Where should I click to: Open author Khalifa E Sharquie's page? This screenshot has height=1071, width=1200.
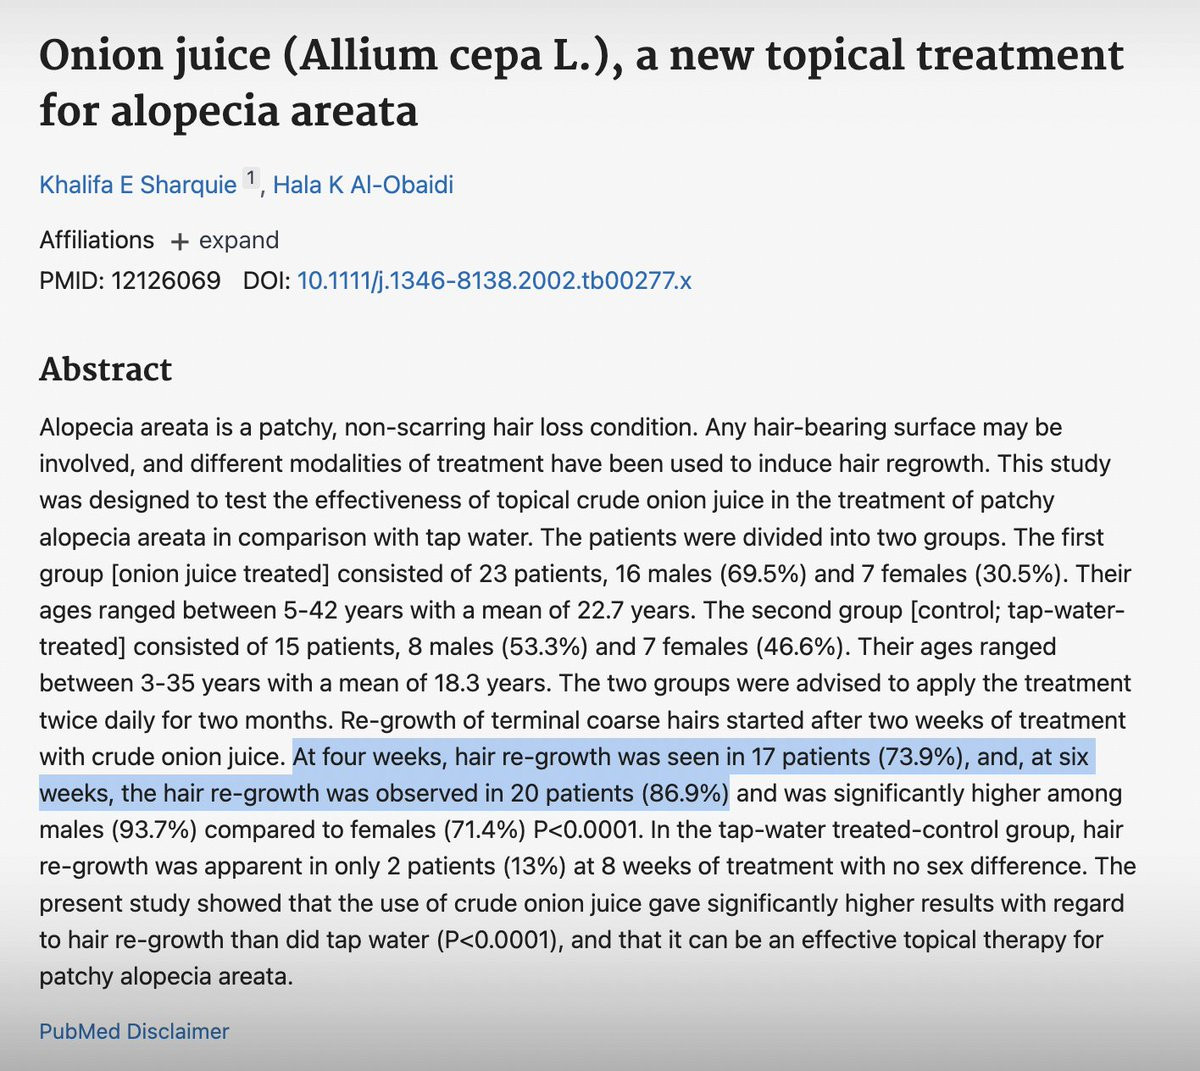pos(138,185)
